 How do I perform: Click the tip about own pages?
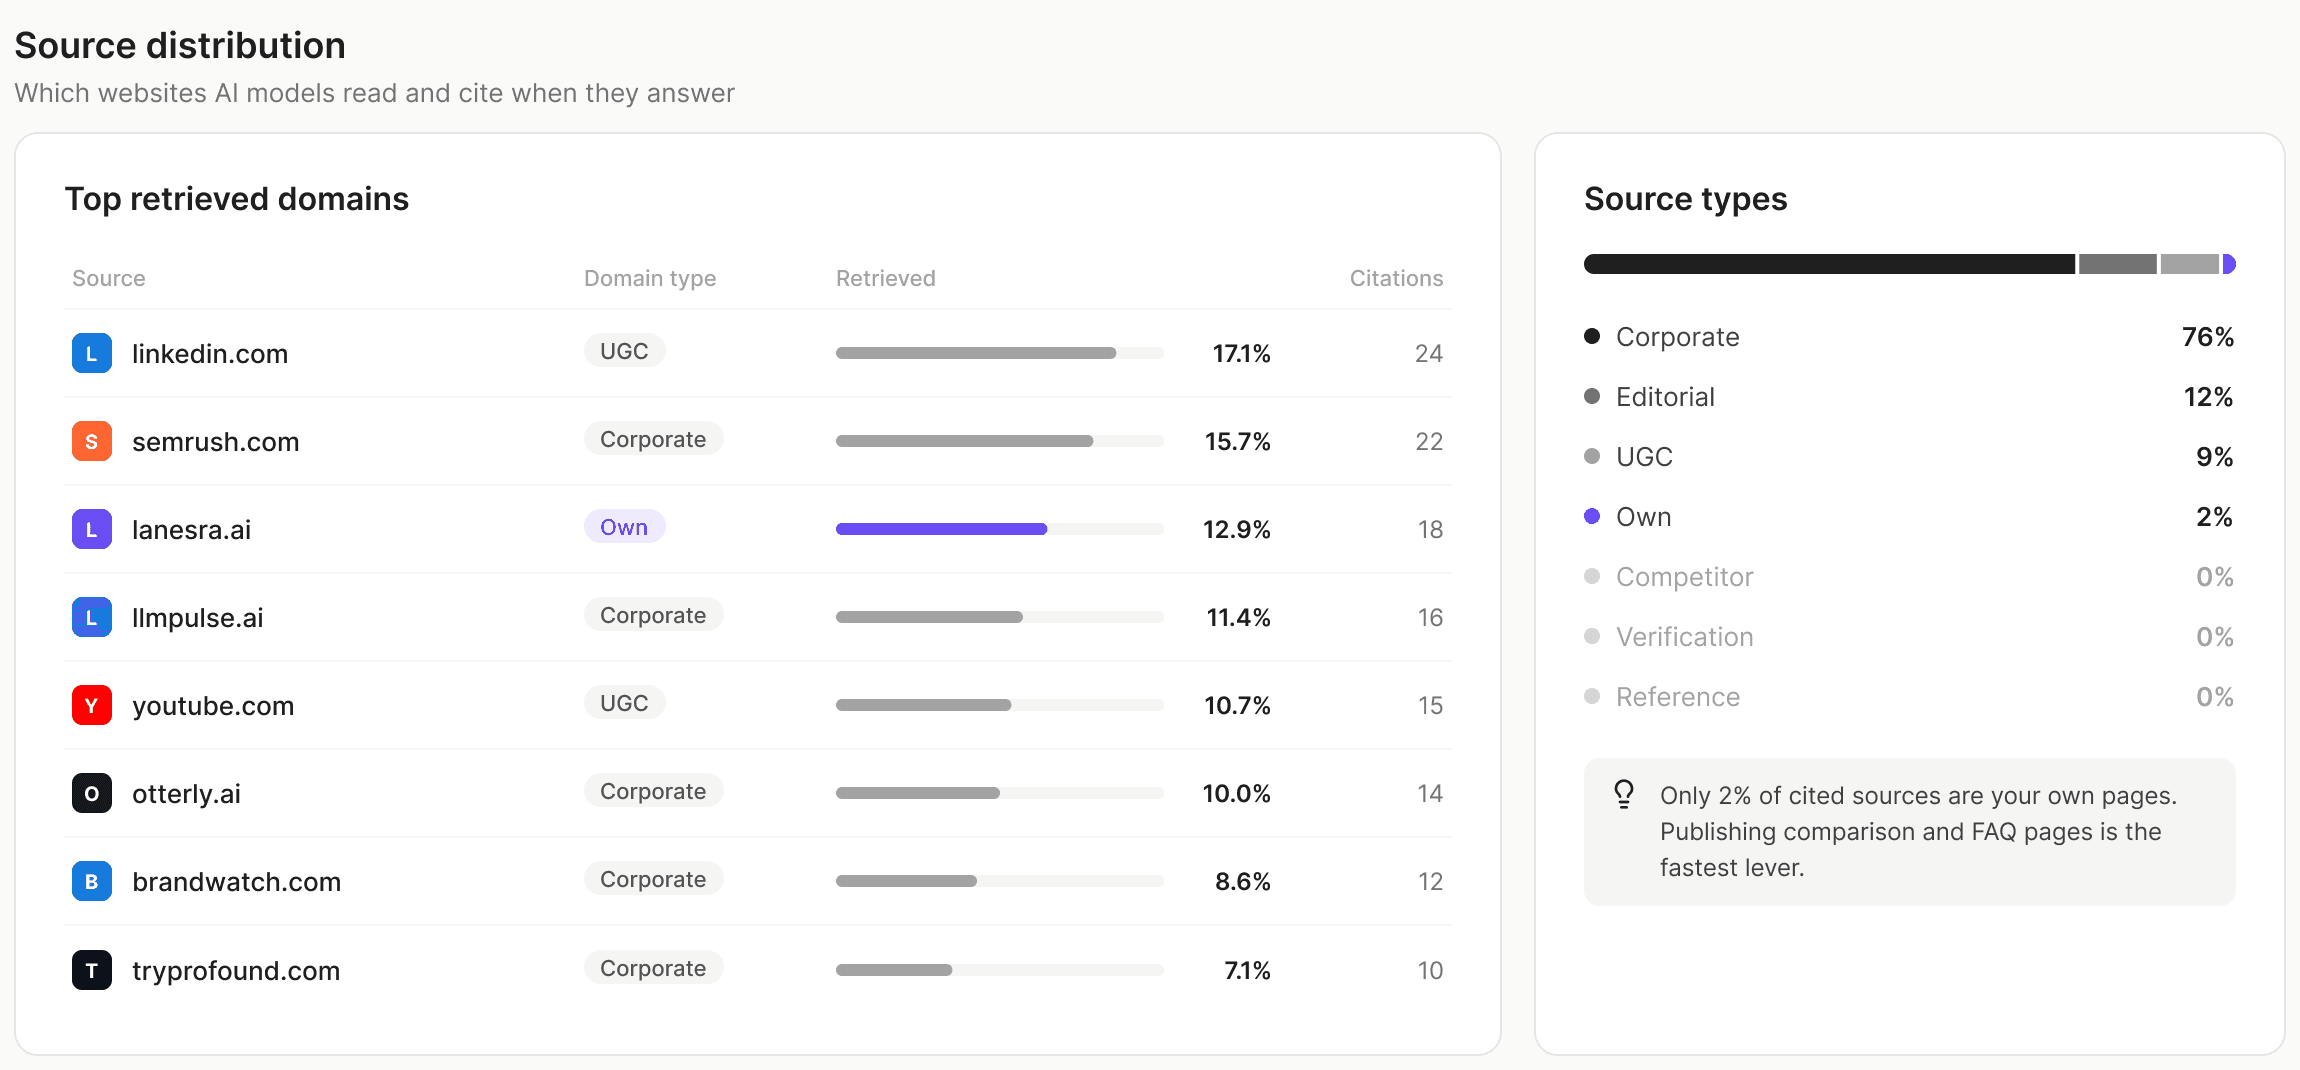tap(1910, 832)
